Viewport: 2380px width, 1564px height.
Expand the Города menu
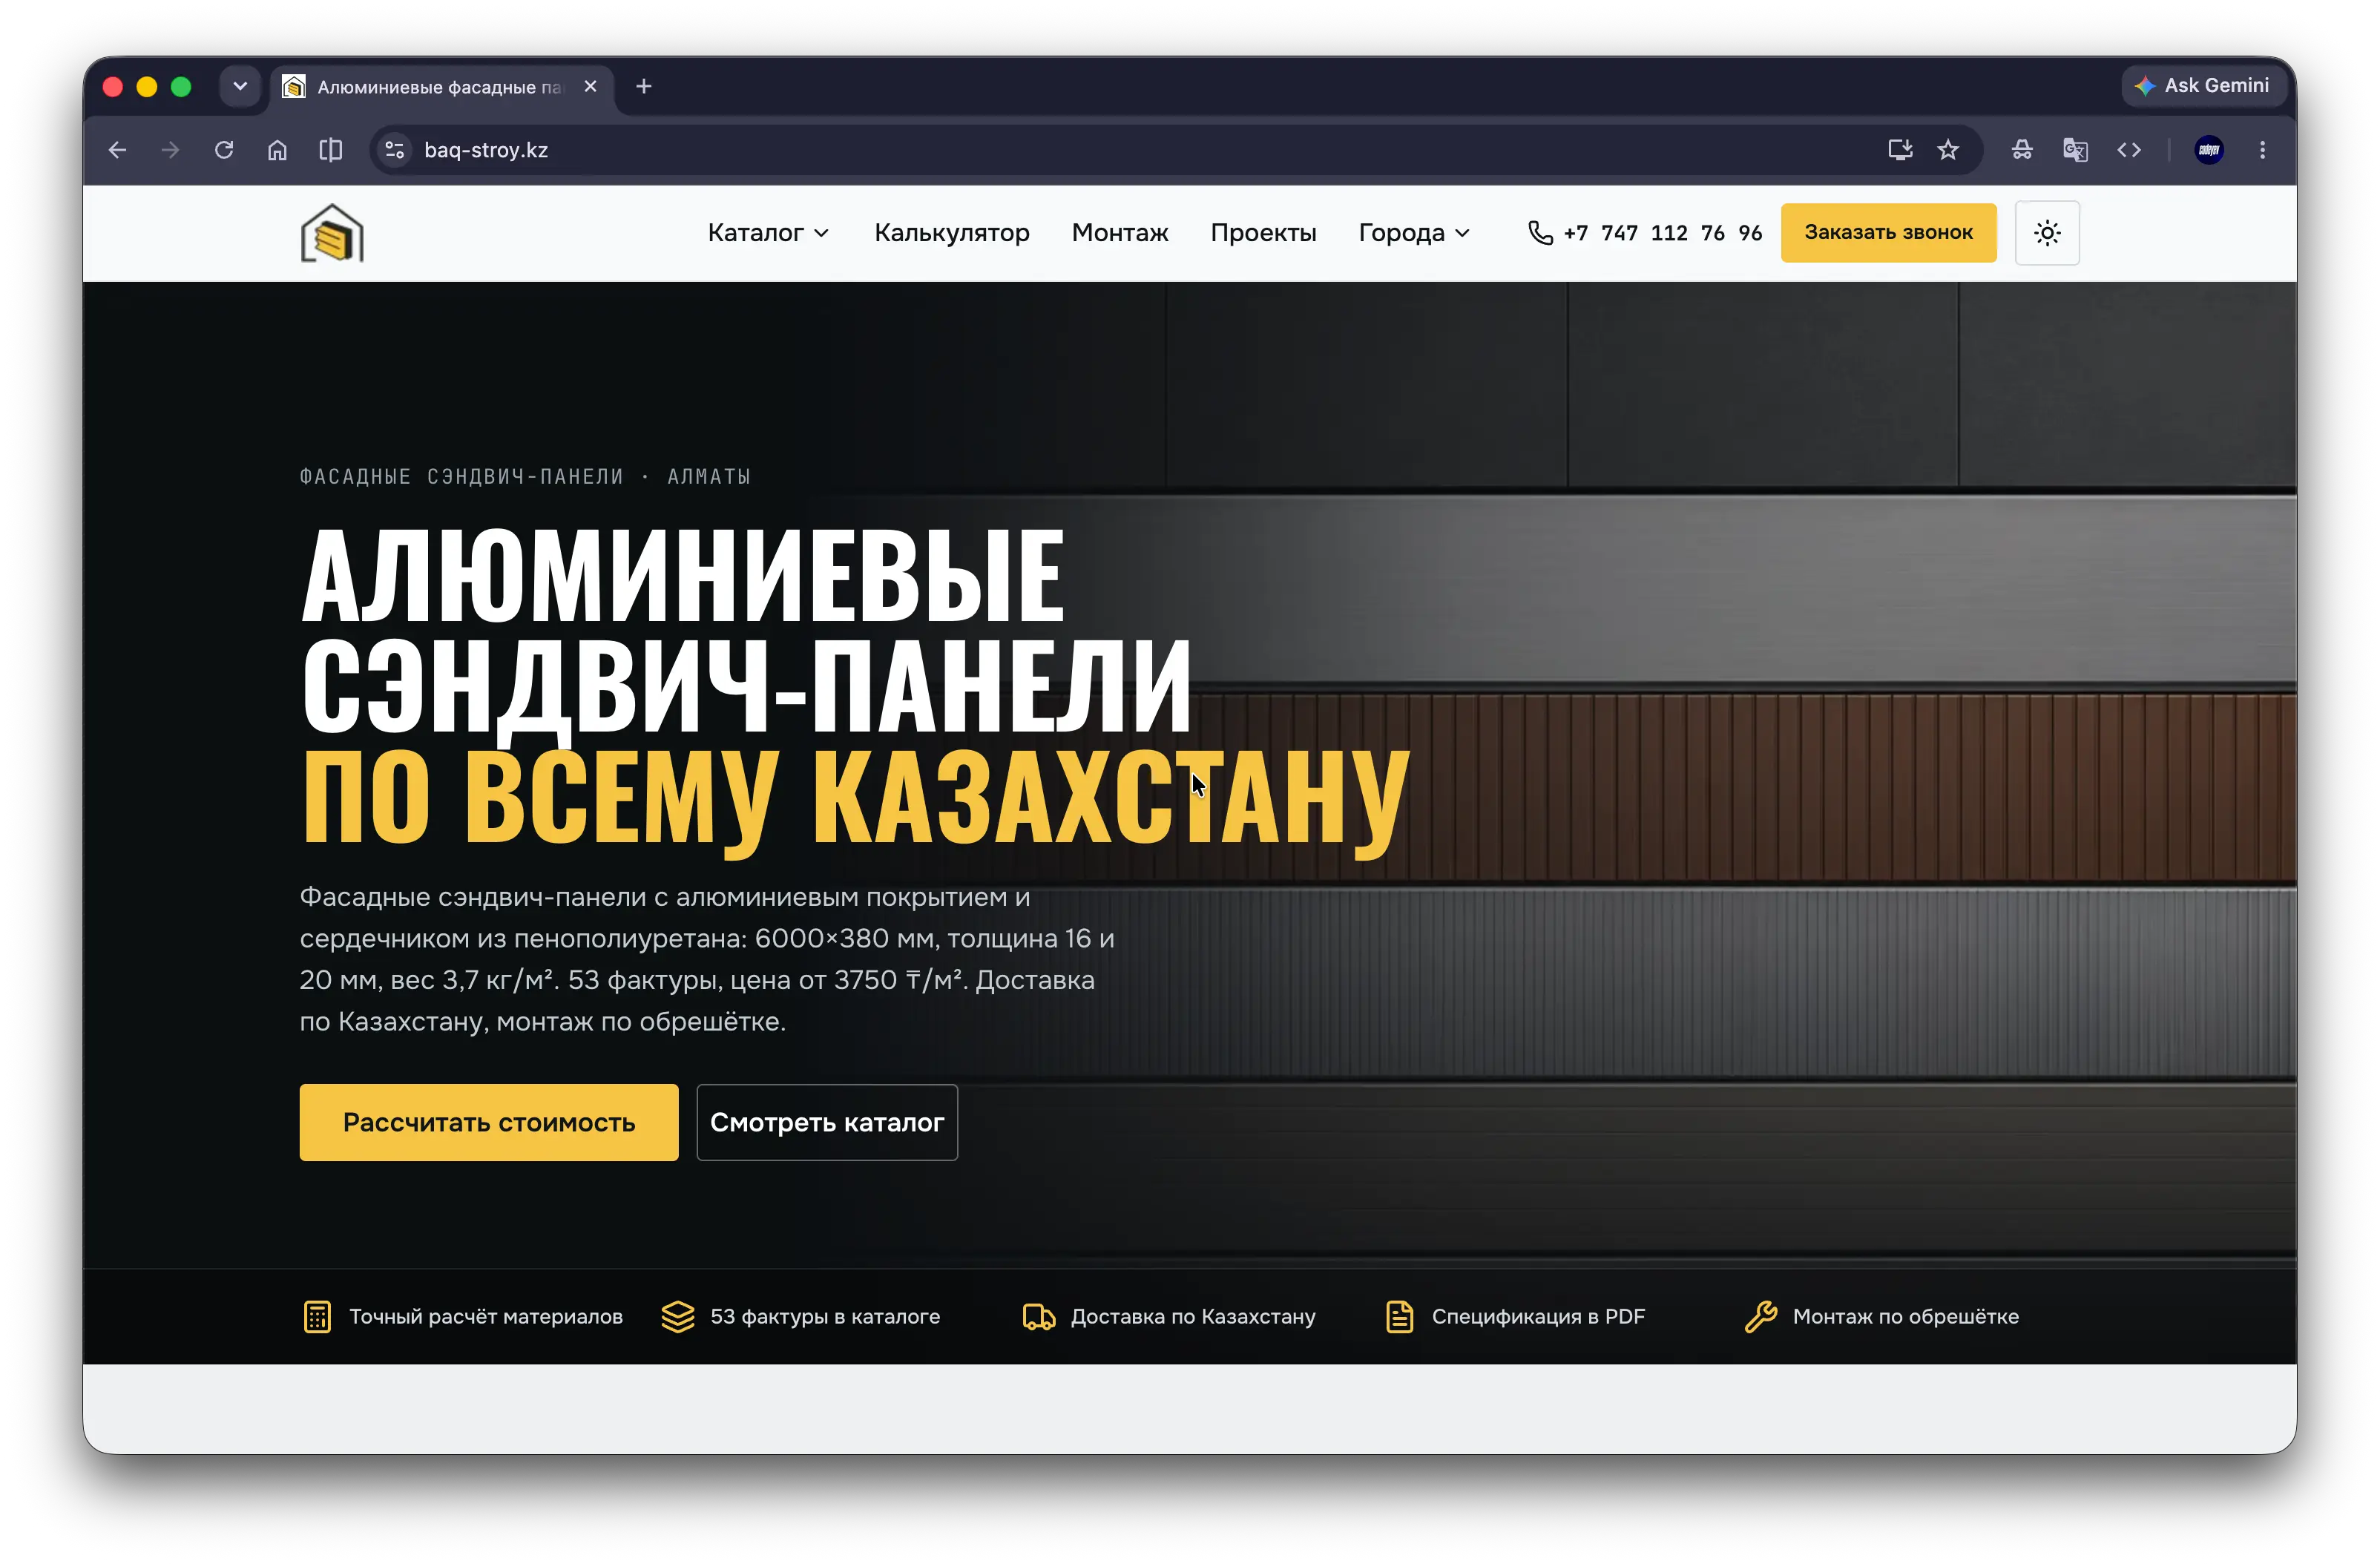pyautogui.click(x=1414, y=233)
